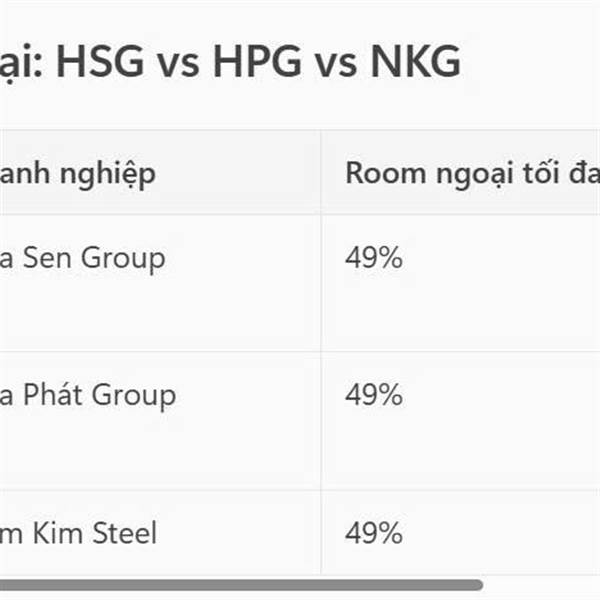Select the 49% value in the Phát Group row

pyautogui.click(x=373, y=395)
